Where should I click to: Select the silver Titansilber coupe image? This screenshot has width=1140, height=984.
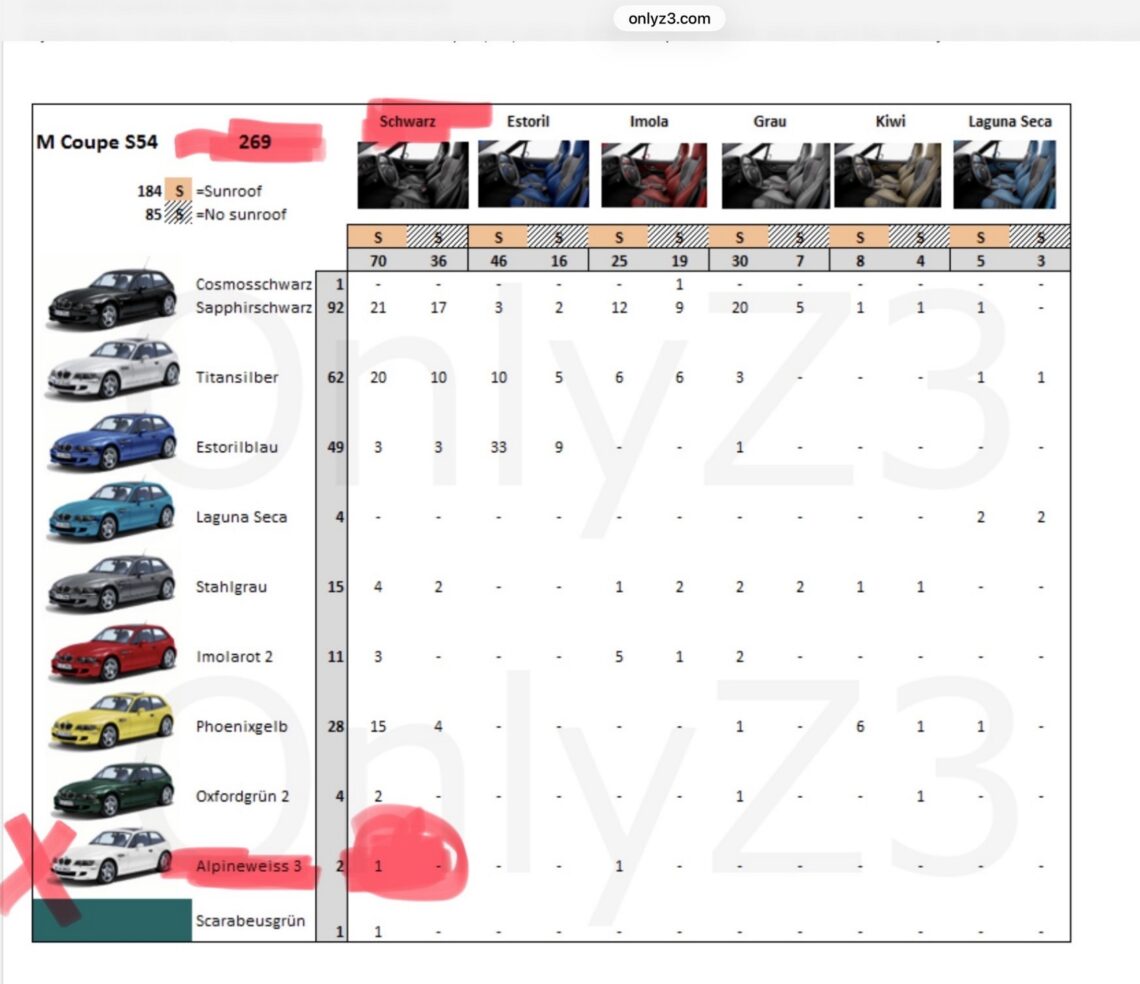112,369
